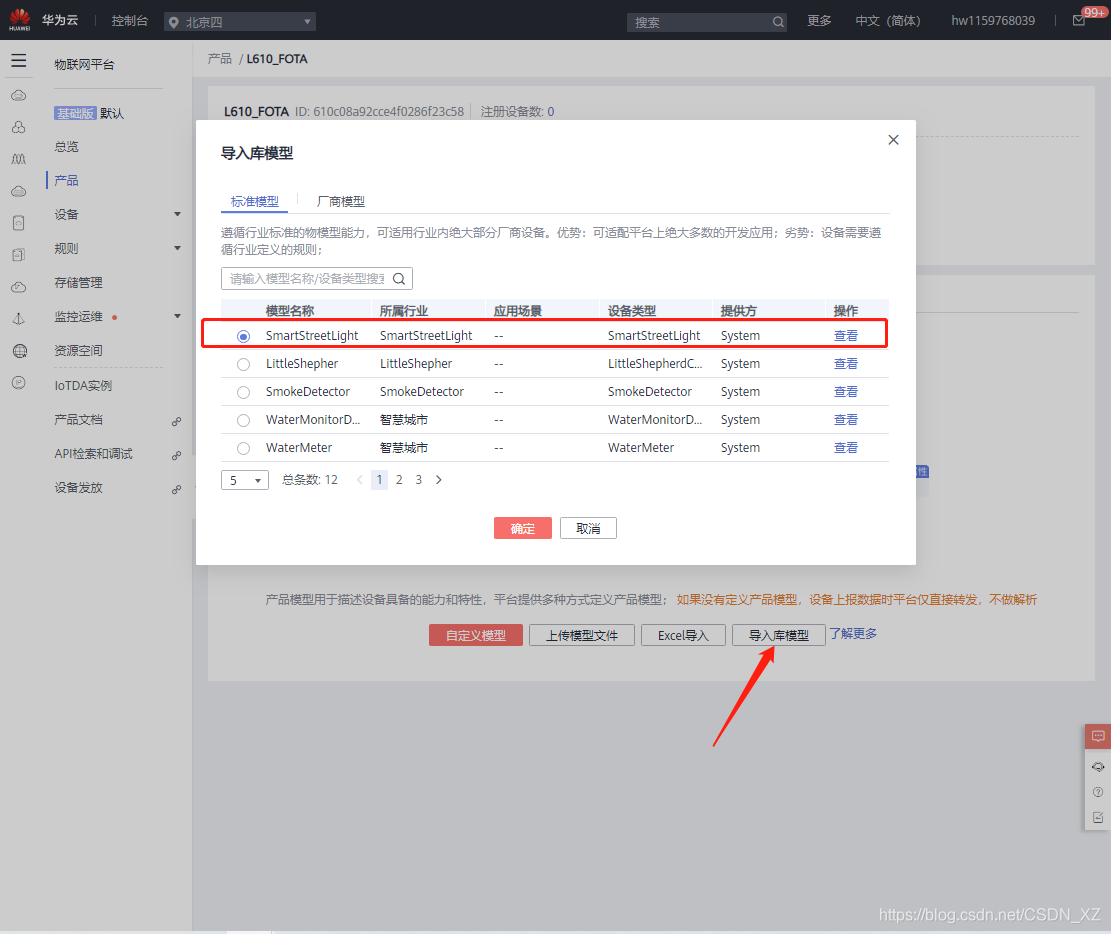The width and height of the screenshot is (1111, 934).
Task: Open 存储管理 in the sidebar
Action: [x=79, y=283]
